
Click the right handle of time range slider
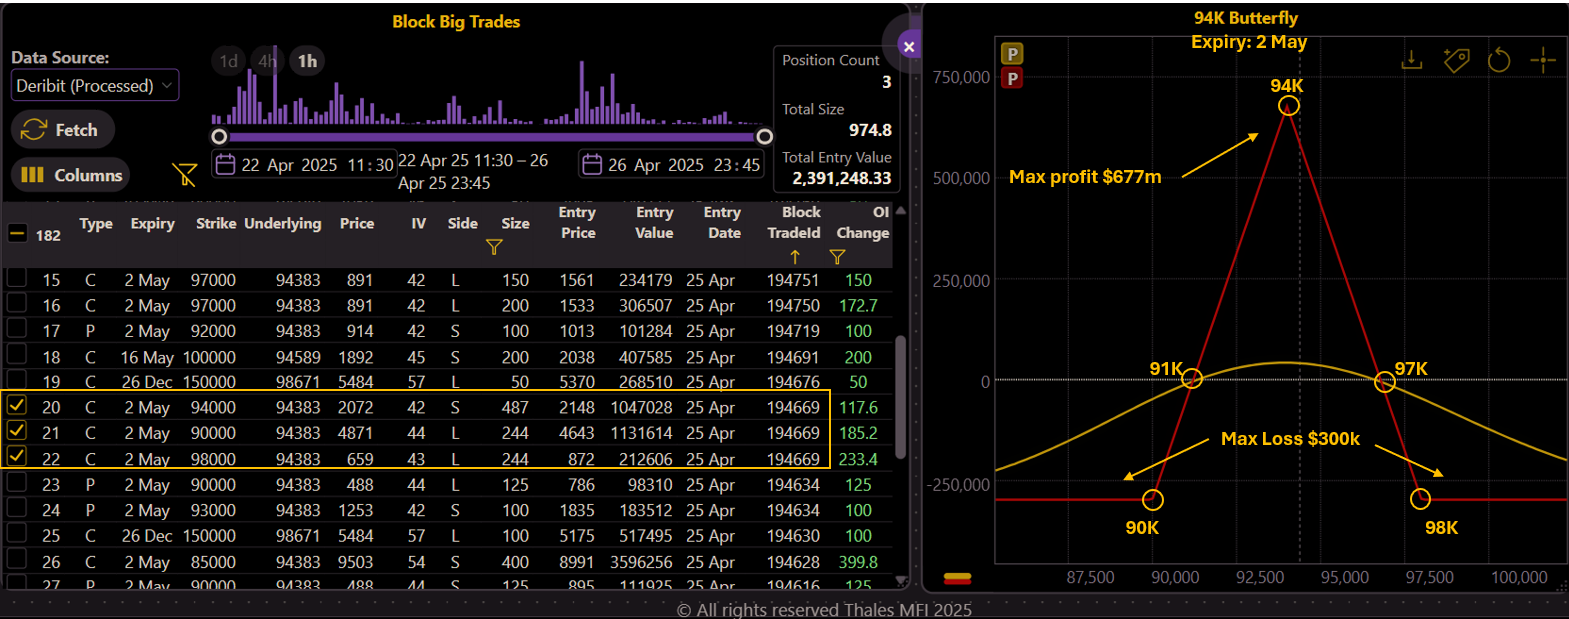[764, 137]
